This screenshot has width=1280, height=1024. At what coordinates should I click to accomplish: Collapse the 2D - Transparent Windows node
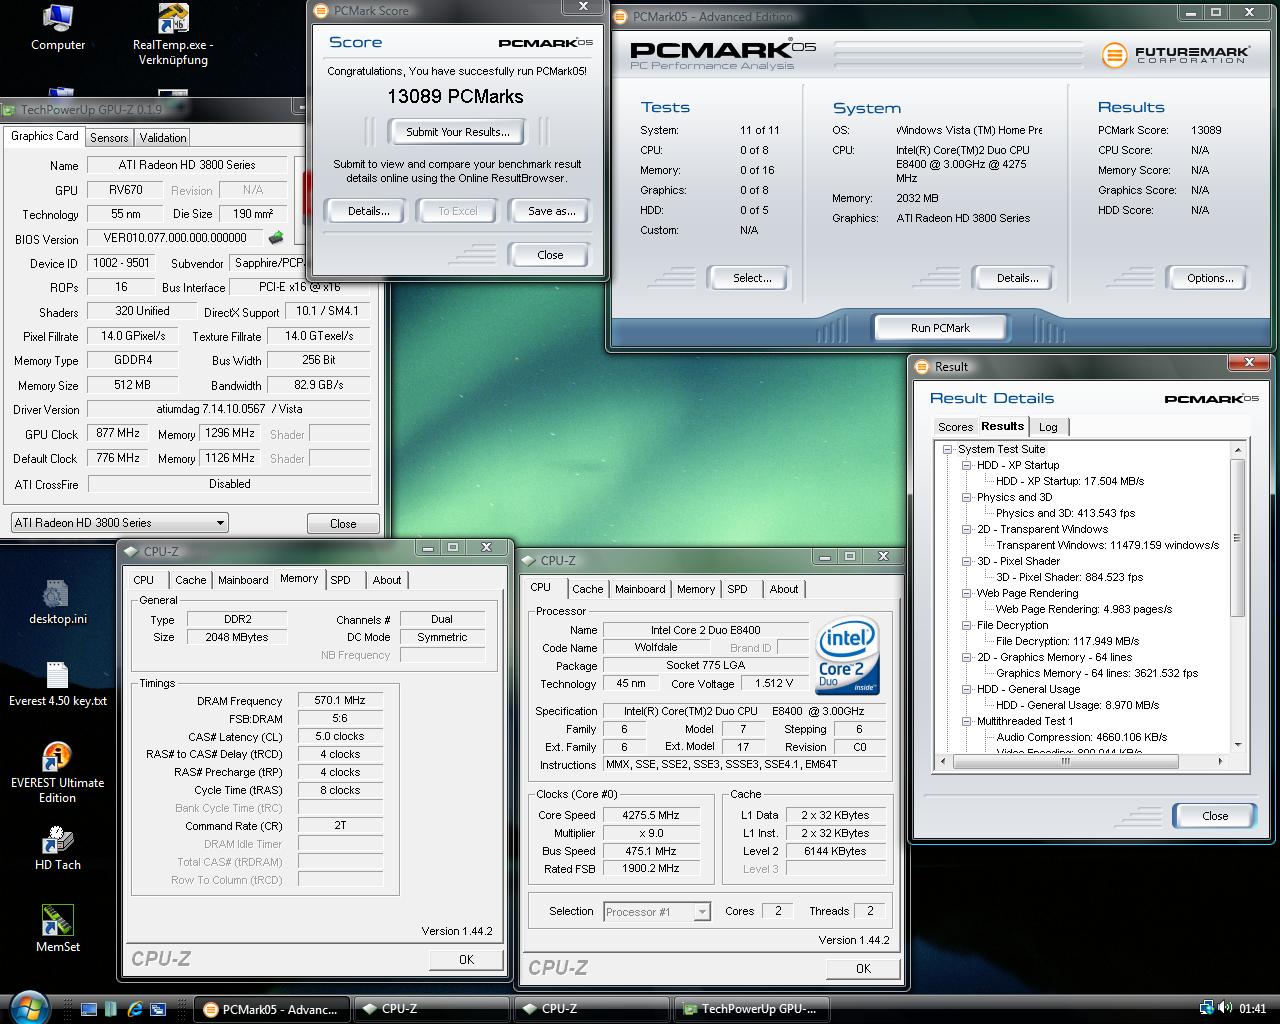click(967, 529)
